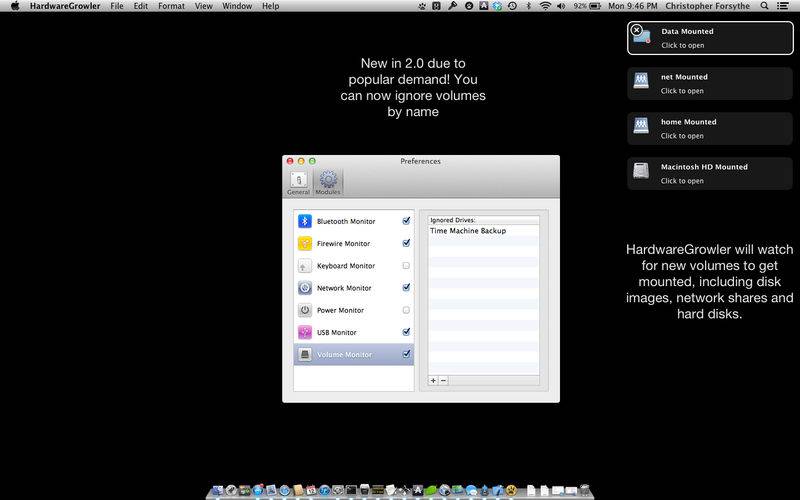The width and height of the screenshot is (800, 500).
Task: Click the home Mounted network drive icon
Action: pos(641,126)
